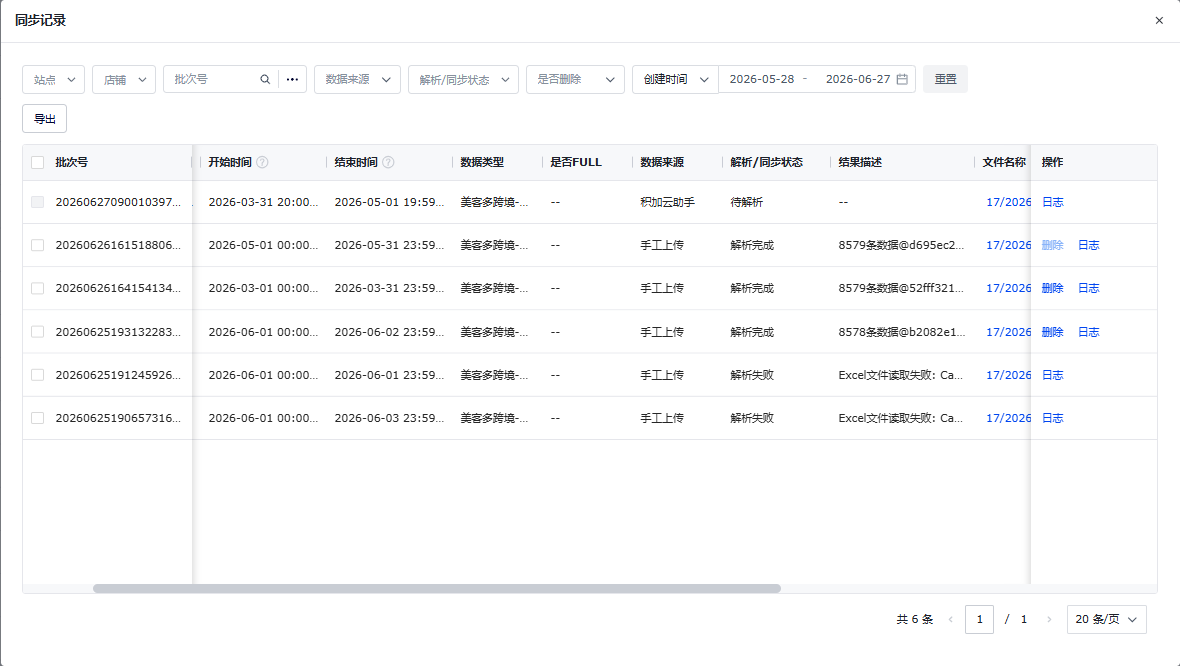Expand the 数据来源 filter dropdown
The height and width of the screenshot is (666, 1180).
(357, 79)
